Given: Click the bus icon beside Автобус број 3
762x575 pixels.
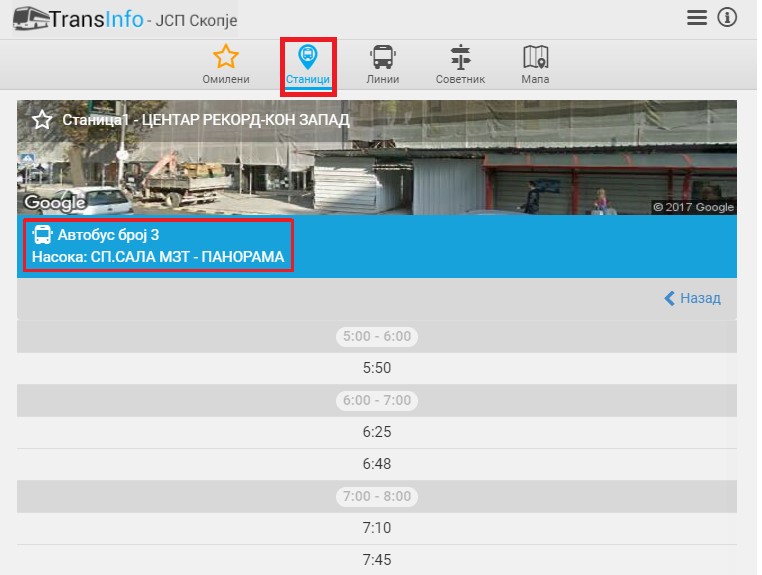Looking at the screenshot, I should [x=42, y=235].
